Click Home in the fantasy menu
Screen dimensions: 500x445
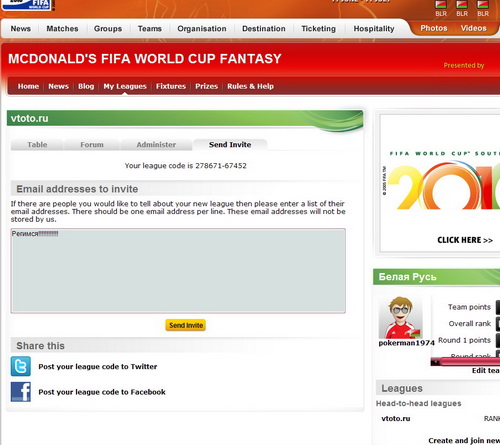coord(28,86)
